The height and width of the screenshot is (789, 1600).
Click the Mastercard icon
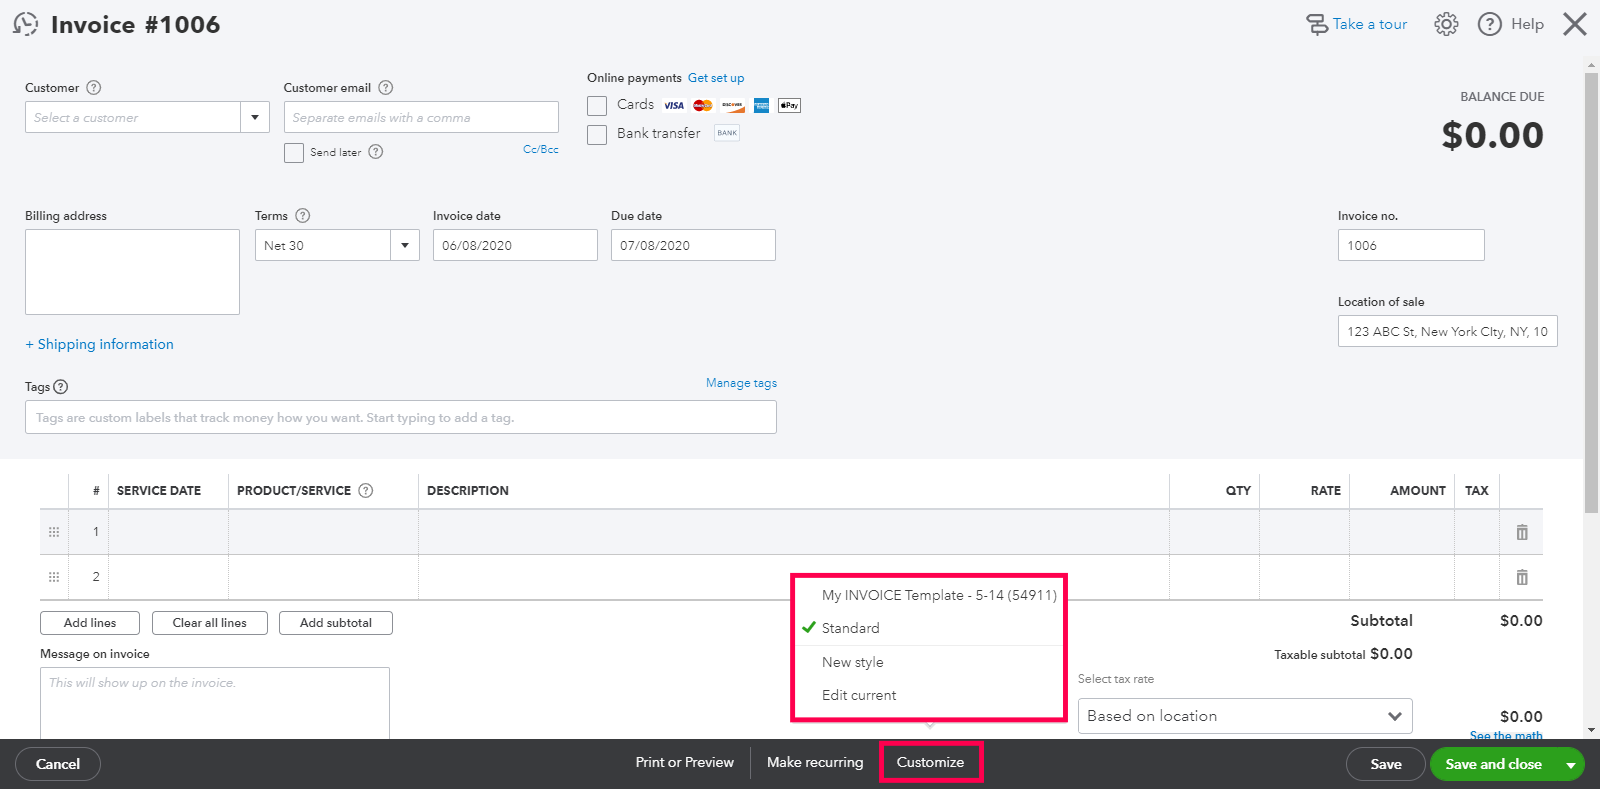click(703, 106)
